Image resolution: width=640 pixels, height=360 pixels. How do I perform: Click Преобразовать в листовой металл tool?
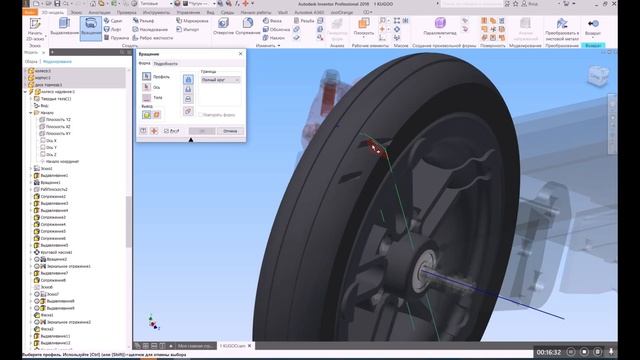tap(562, 29)
